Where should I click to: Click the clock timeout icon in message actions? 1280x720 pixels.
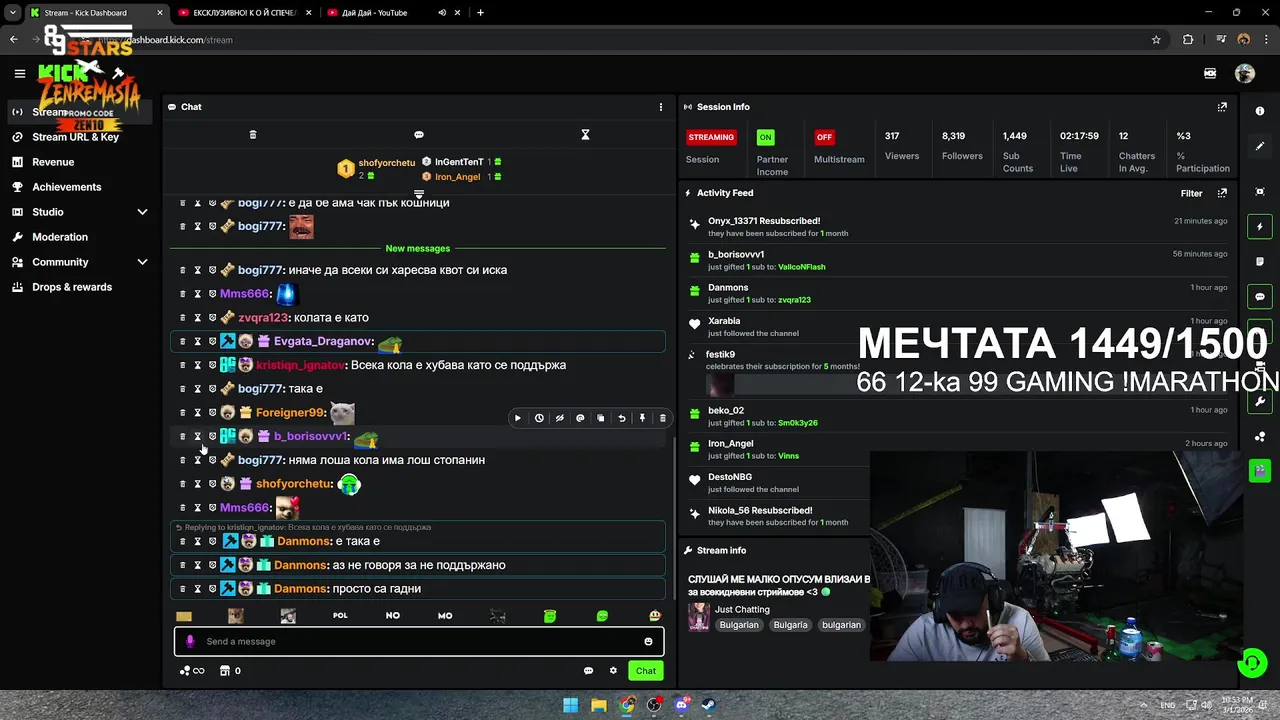pyautogui.click(x=539, y=418)
